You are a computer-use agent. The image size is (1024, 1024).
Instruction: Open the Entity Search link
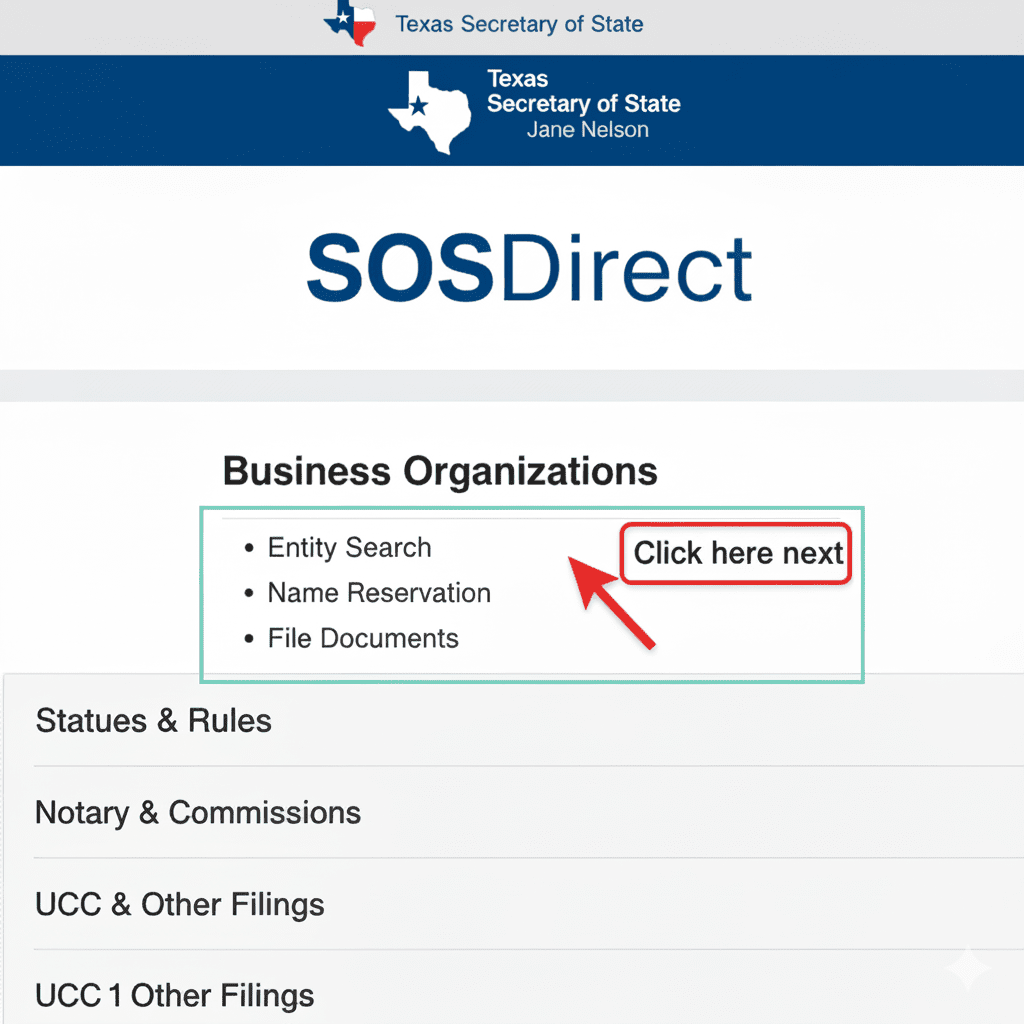point(349,548)
